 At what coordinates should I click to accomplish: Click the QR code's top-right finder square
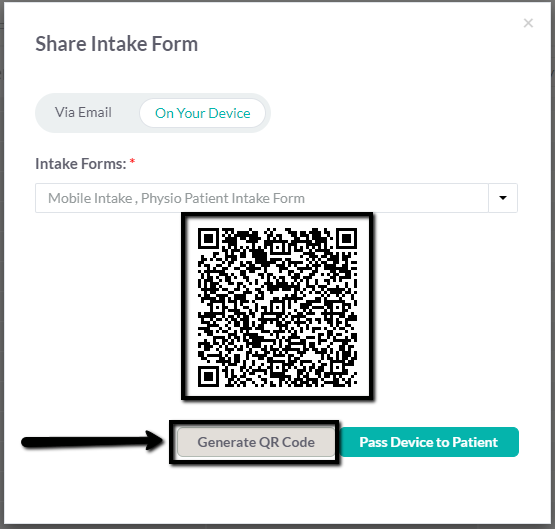pyautogui.click(x=347, y=238)
